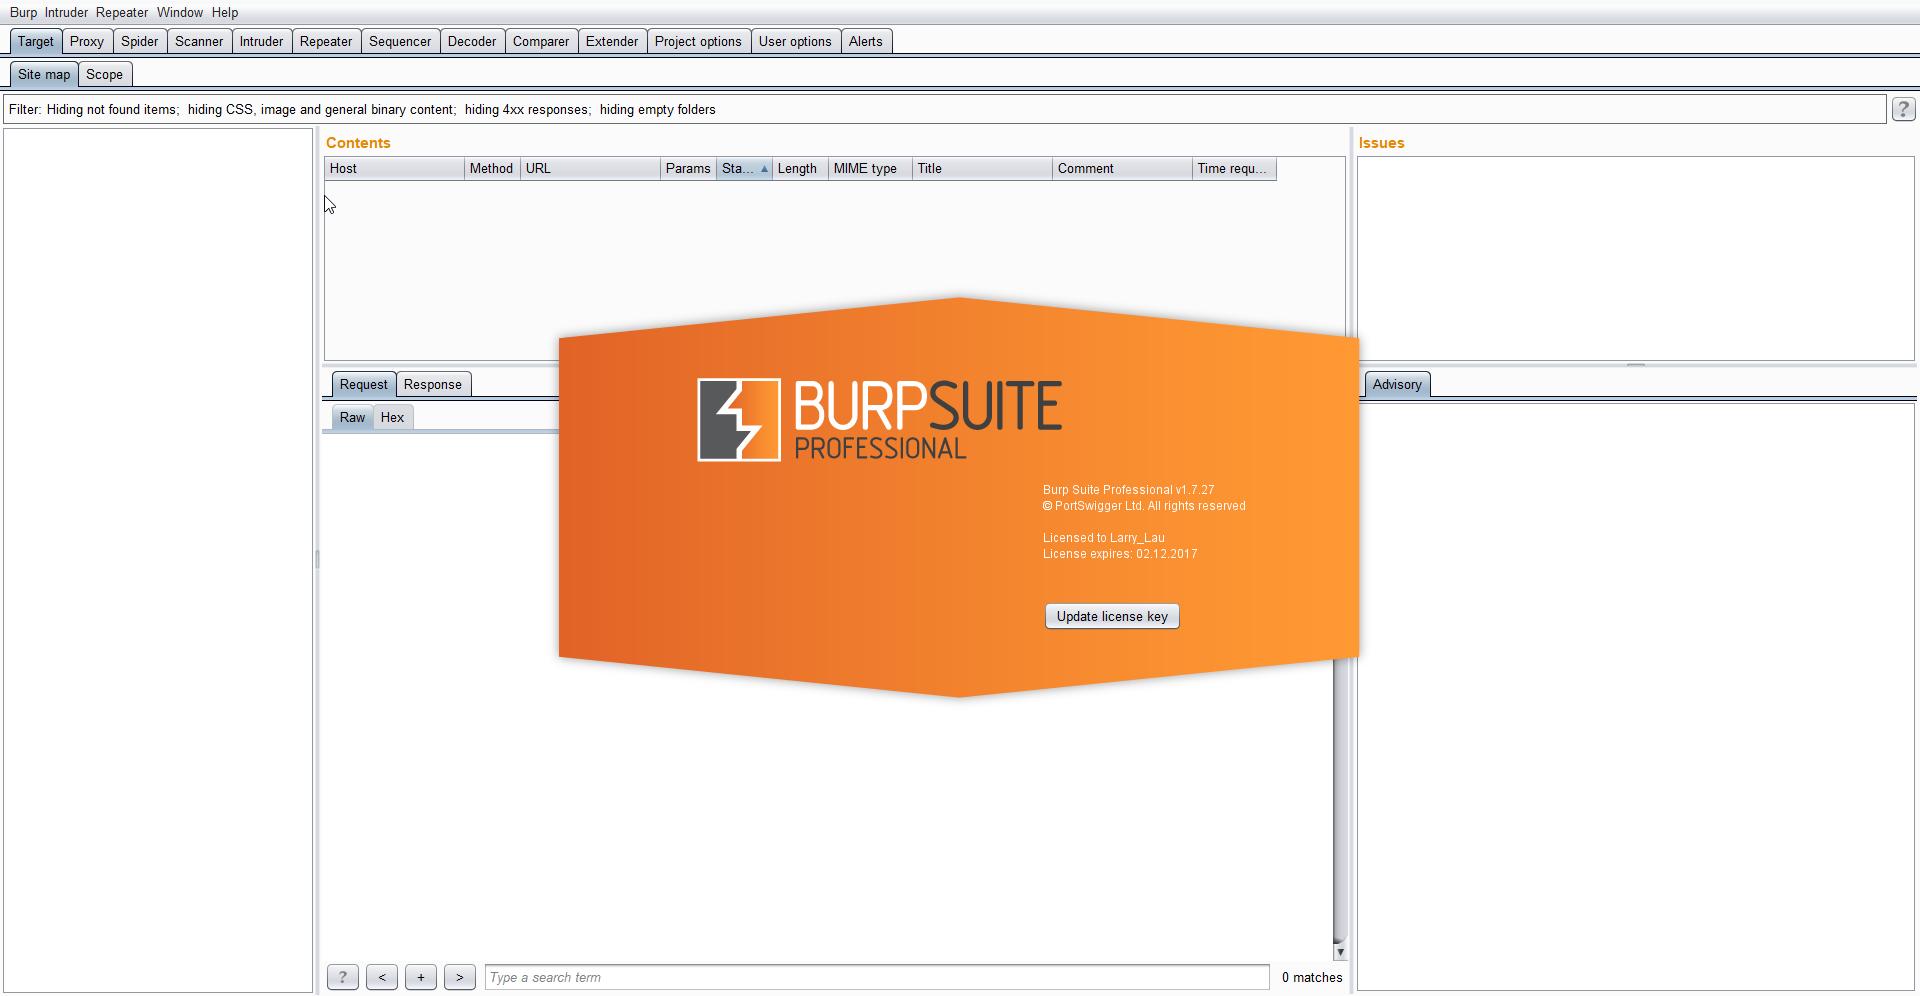
Task: Sort contents by Time requested column
Action: click(1234, 169)
